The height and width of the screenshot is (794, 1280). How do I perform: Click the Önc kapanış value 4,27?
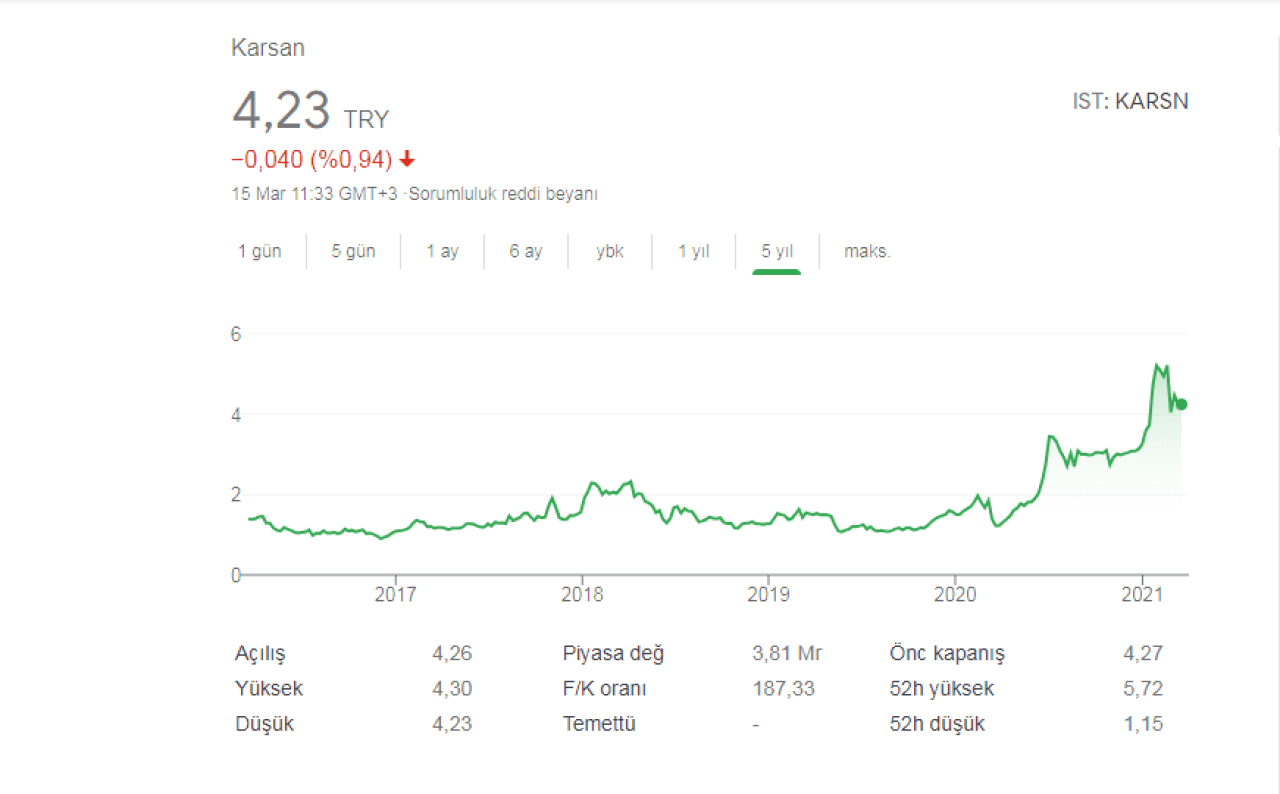pyautogui.click(x=1143, y=654)
